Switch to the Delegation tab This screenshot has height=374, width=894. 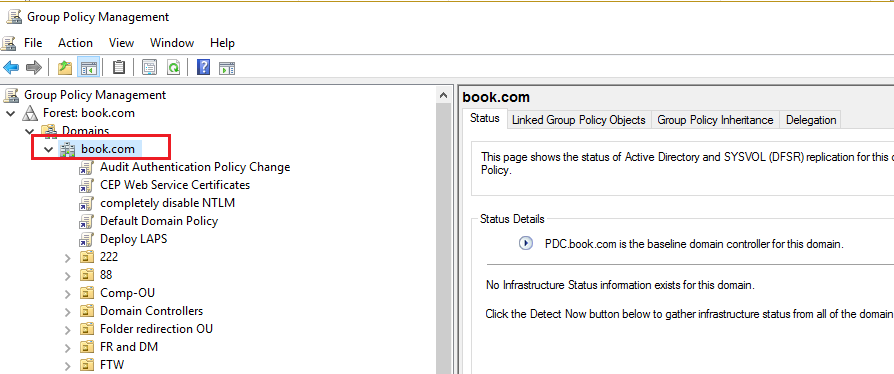point(811,120)
